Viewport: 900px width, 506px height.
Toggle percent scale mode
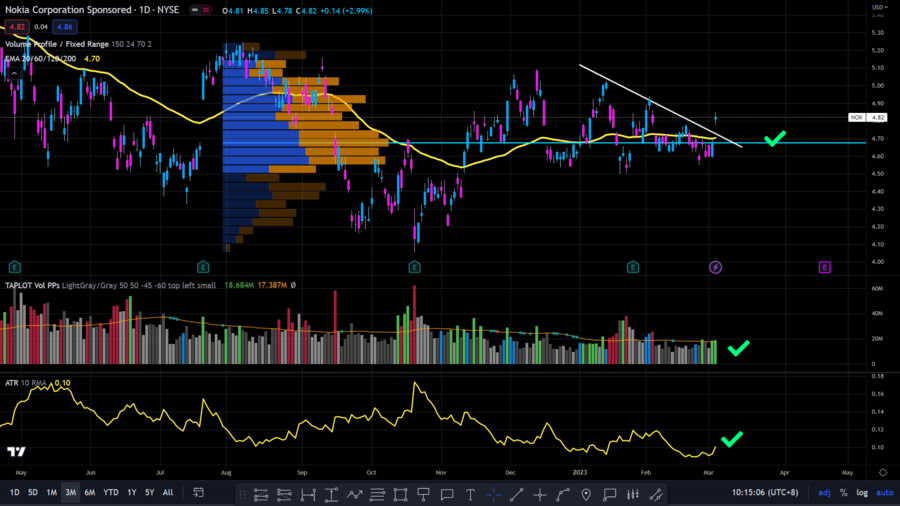[x=843, y=492]
